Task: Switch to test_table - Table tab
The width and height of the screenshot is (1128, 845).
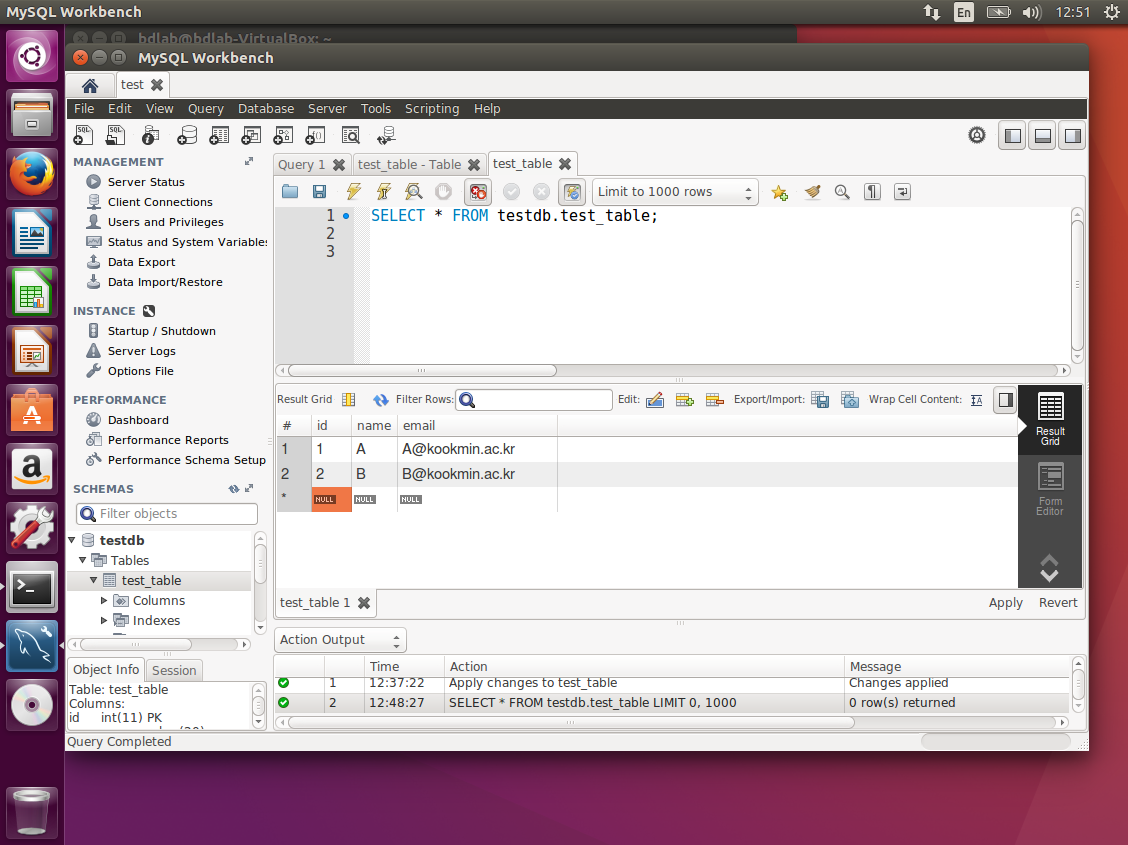Action: click(409, 165)
